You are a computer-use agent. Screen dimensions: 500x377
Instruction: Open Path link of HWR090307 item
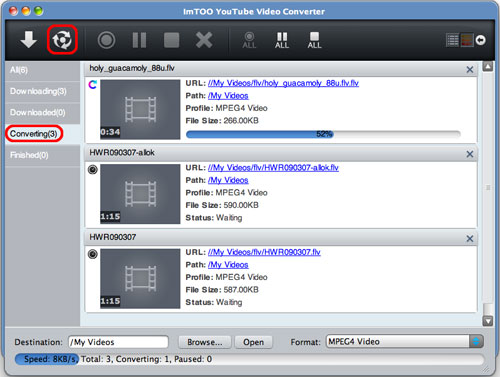(228, 265)
